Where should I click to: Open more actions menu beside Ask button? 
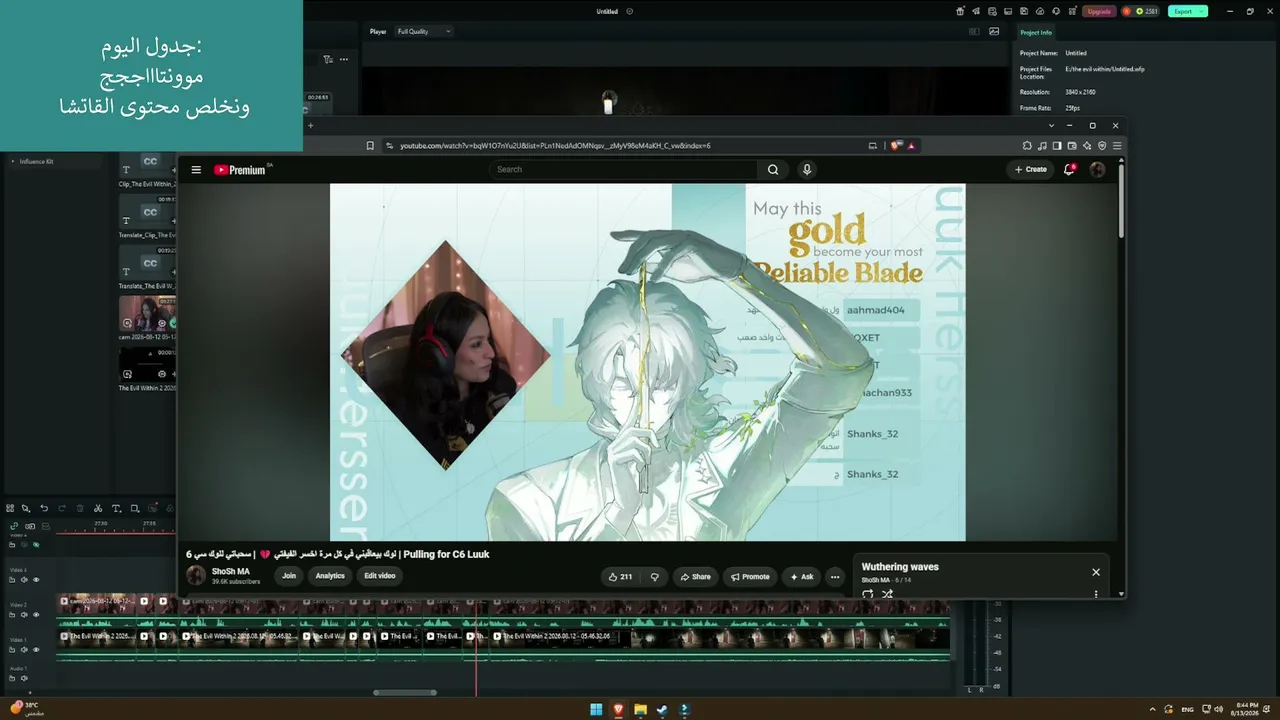click(x=835, y=577)
